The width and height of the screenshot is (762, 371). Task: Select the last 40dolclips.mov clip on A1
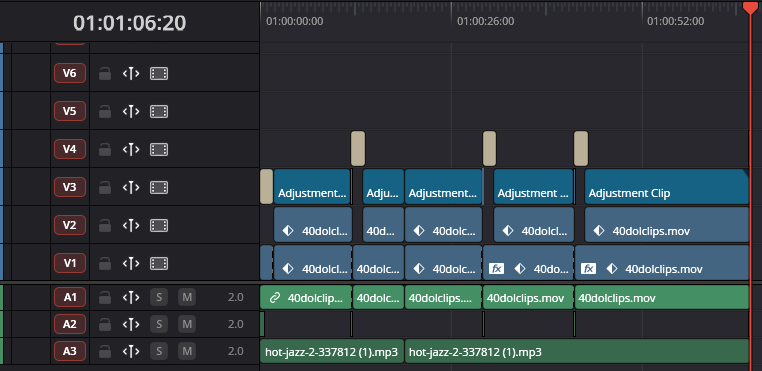tap(661, 297)
